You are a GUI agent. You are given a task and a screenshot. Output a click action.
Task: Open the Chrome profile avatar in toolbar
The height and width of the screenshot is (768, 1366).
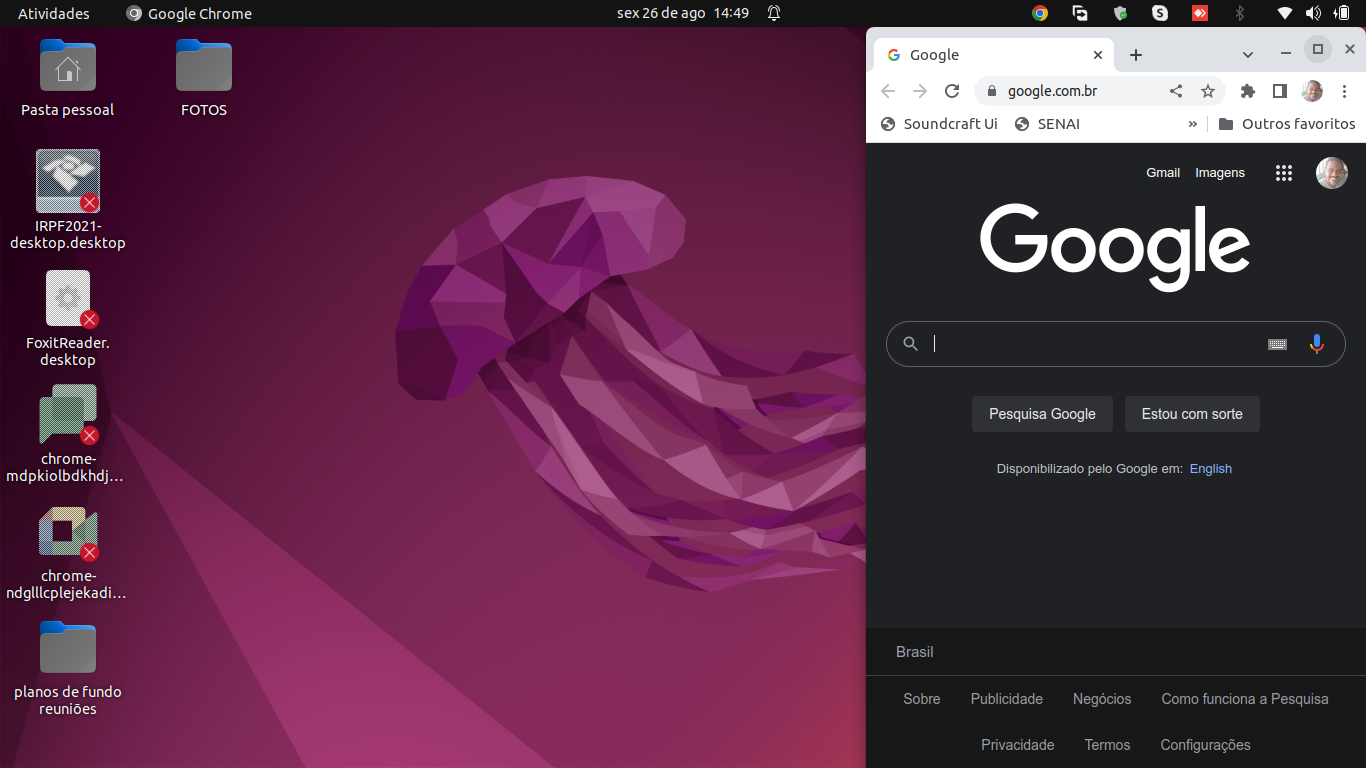click(1312, 91)
